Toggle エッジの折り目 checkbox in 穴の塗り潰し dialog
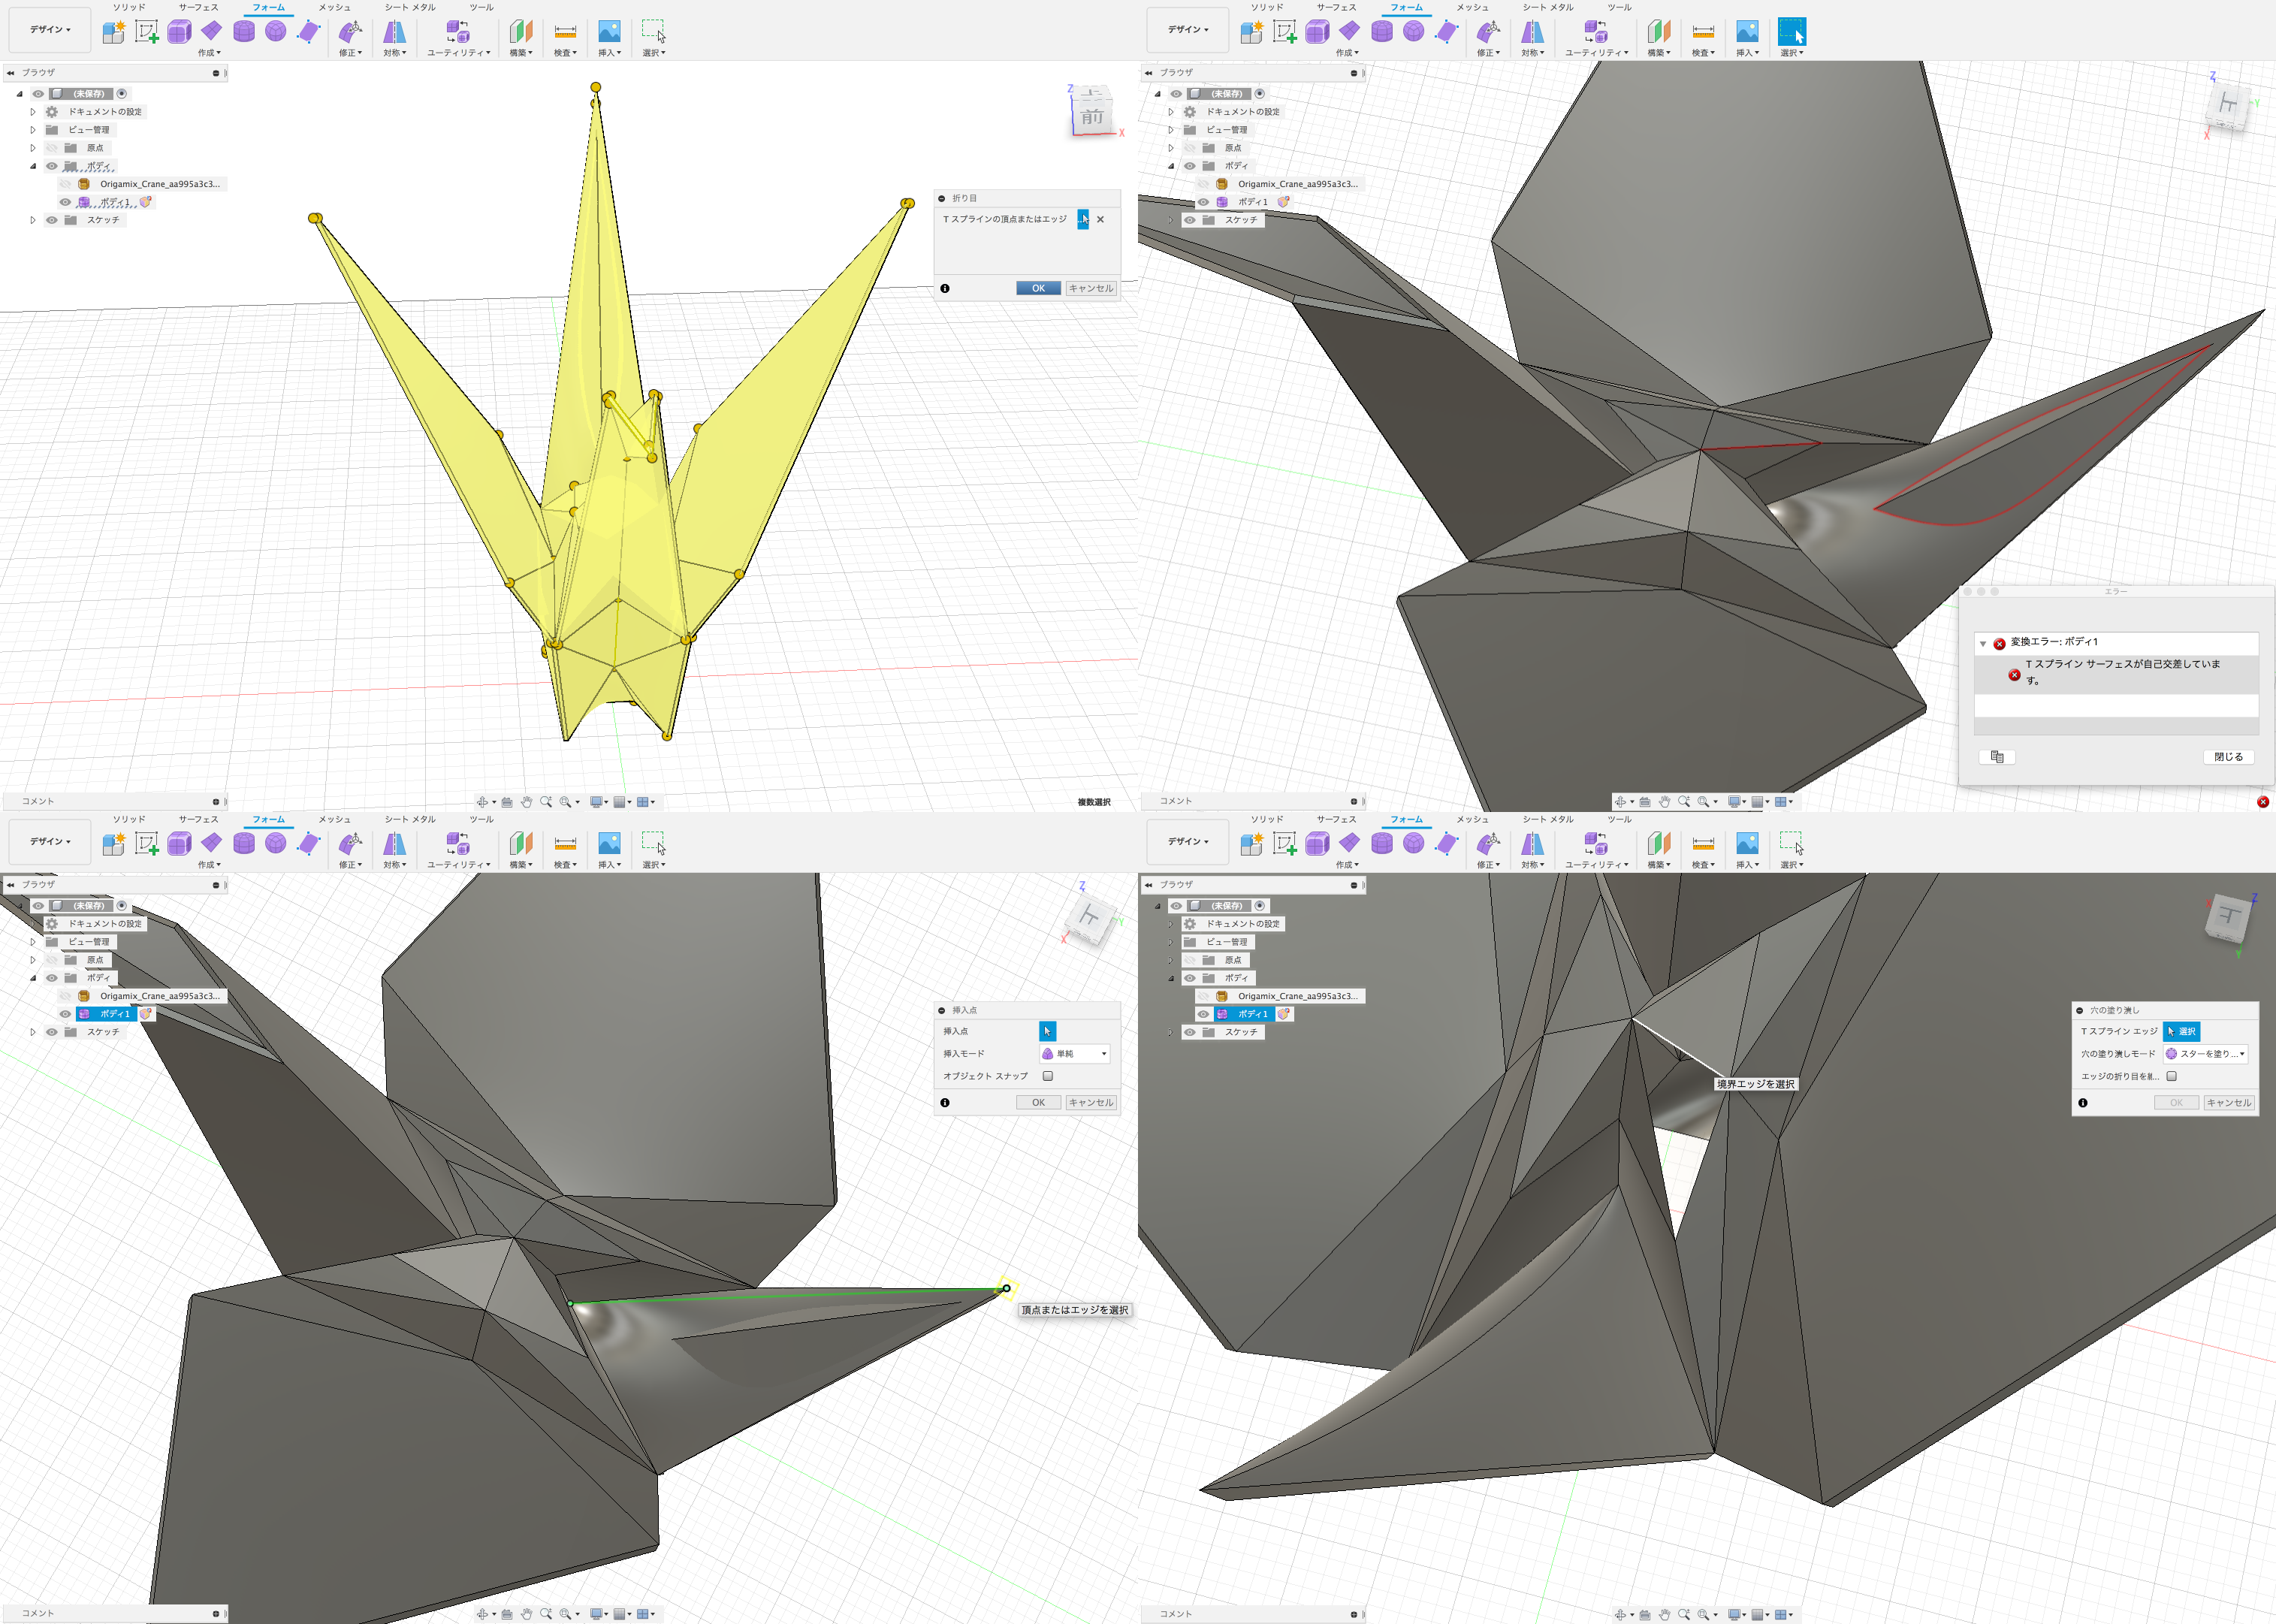 tap(2171, 1076)
